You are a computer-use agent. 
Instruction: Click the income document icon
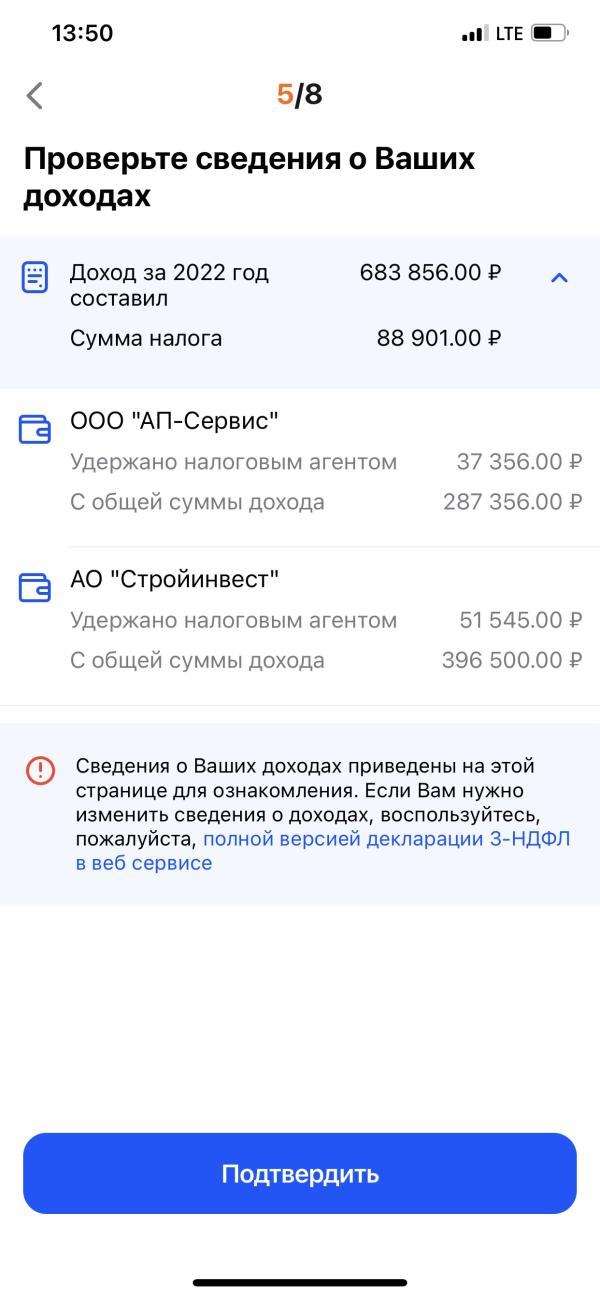pos(35,277)
